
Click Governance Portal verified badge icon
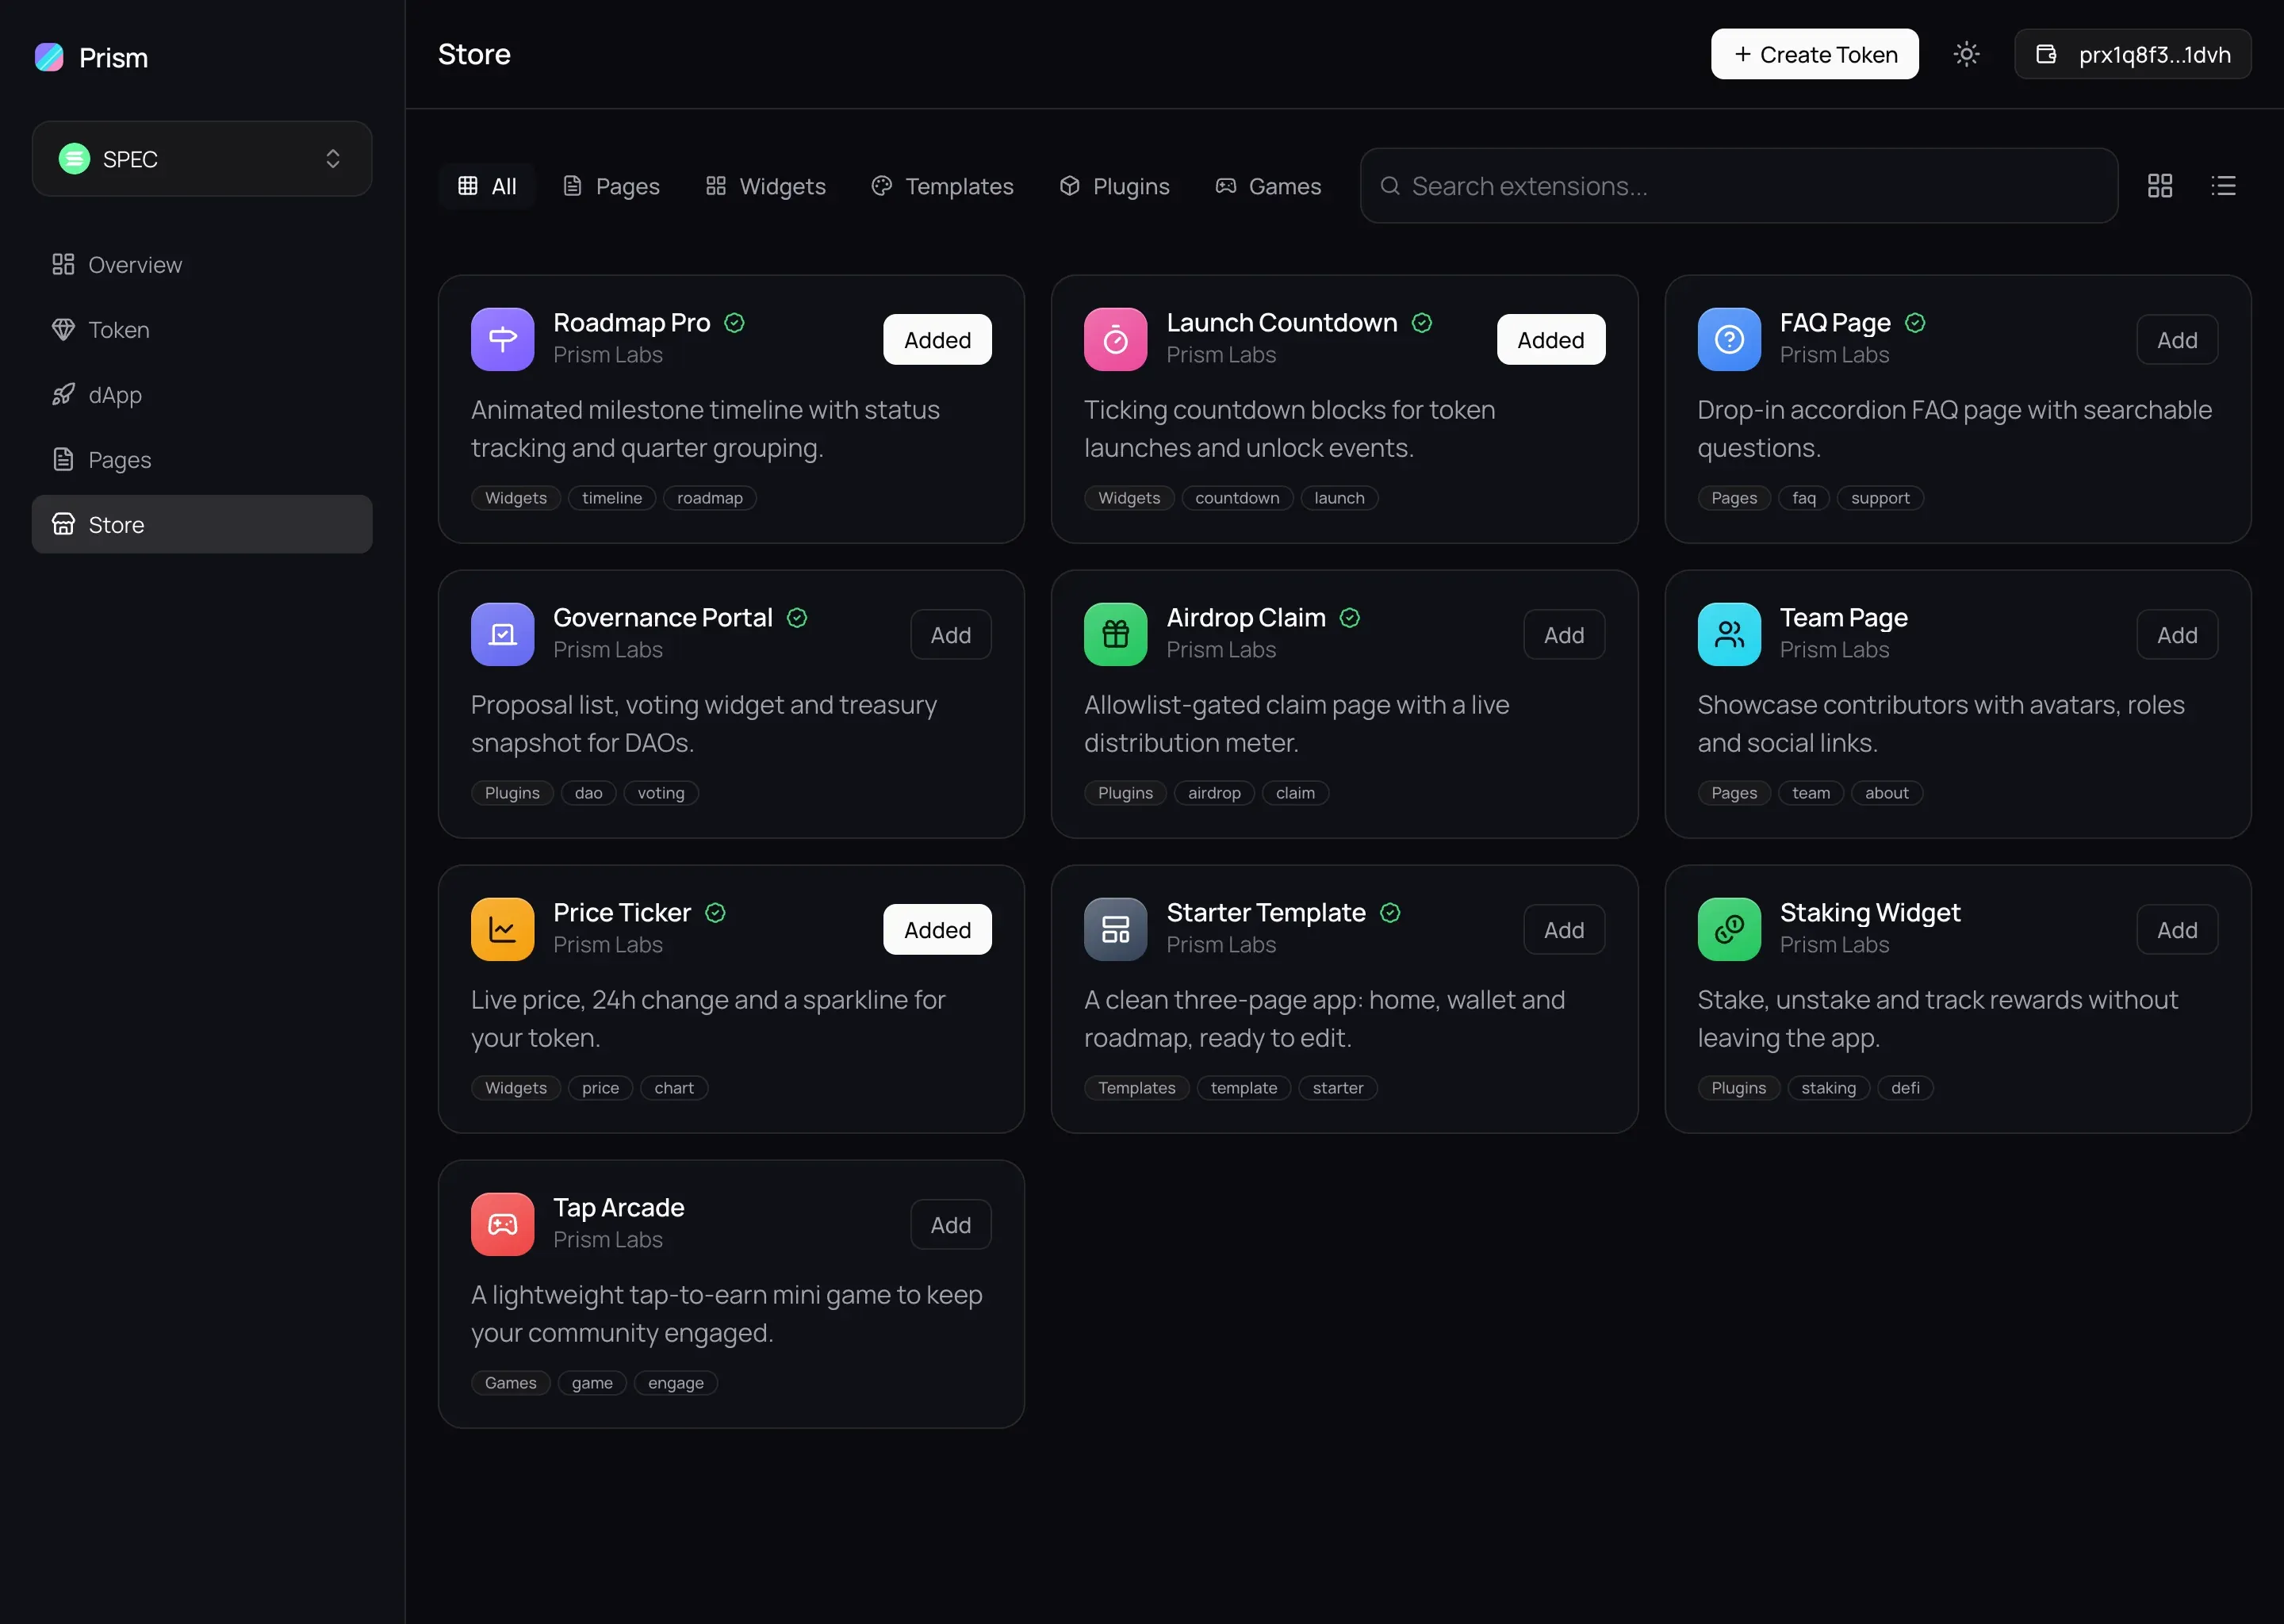coord(797,618)
